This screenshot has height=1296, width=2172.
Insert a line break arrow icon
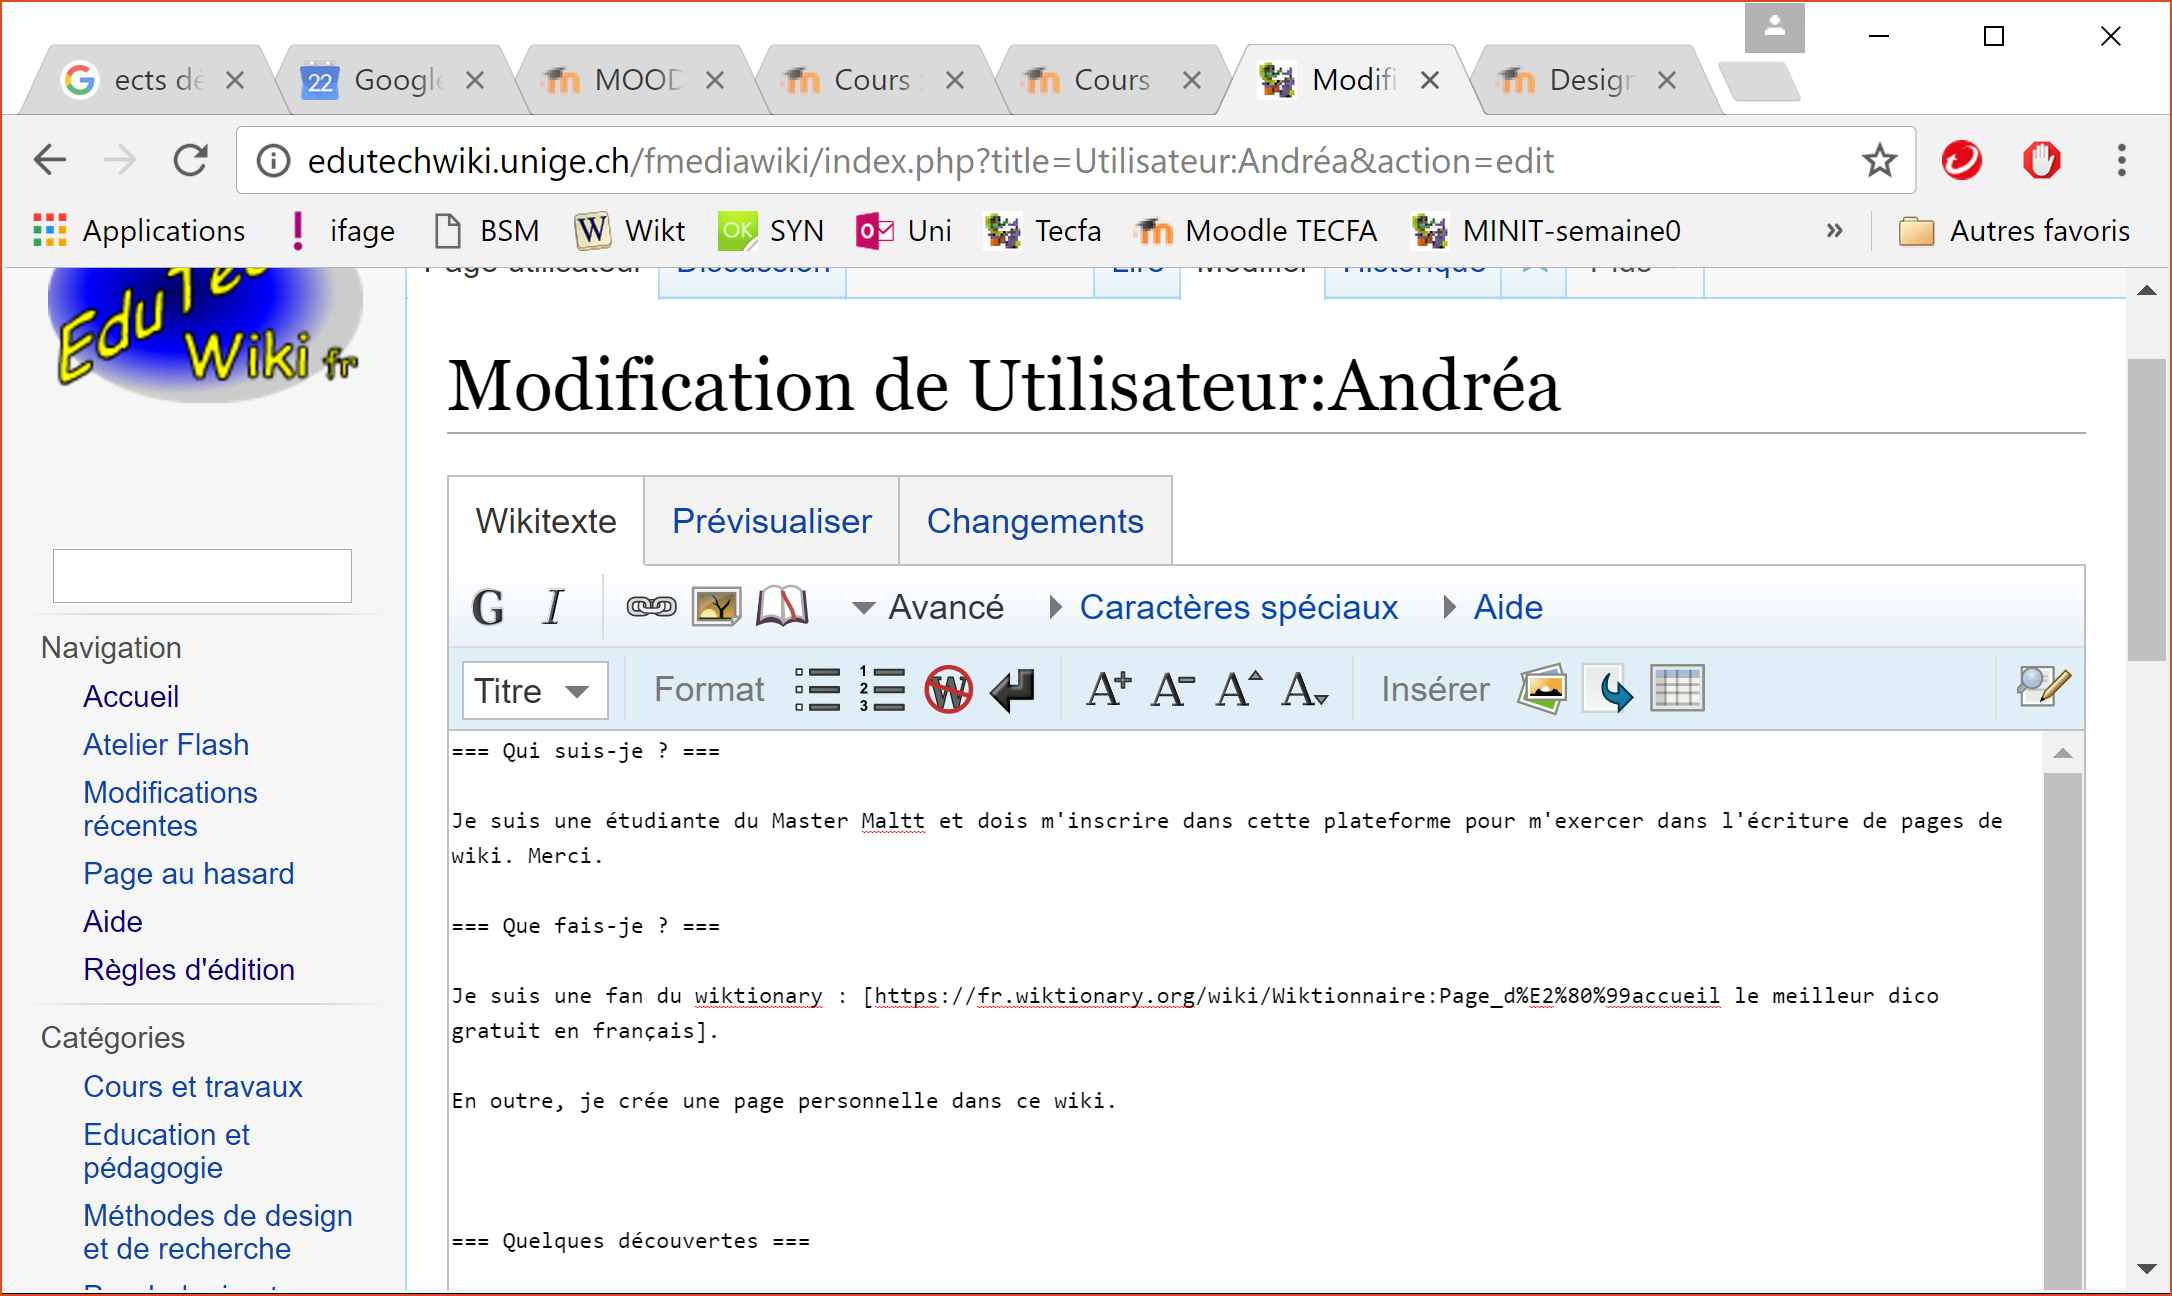[x=1013, y=689]
